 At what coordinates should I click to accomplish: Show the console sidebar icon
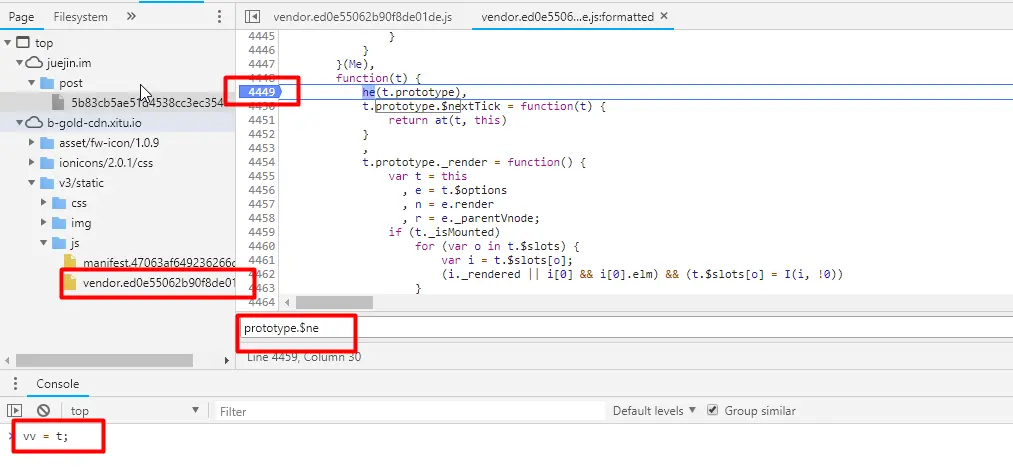[x=14, y=411]
